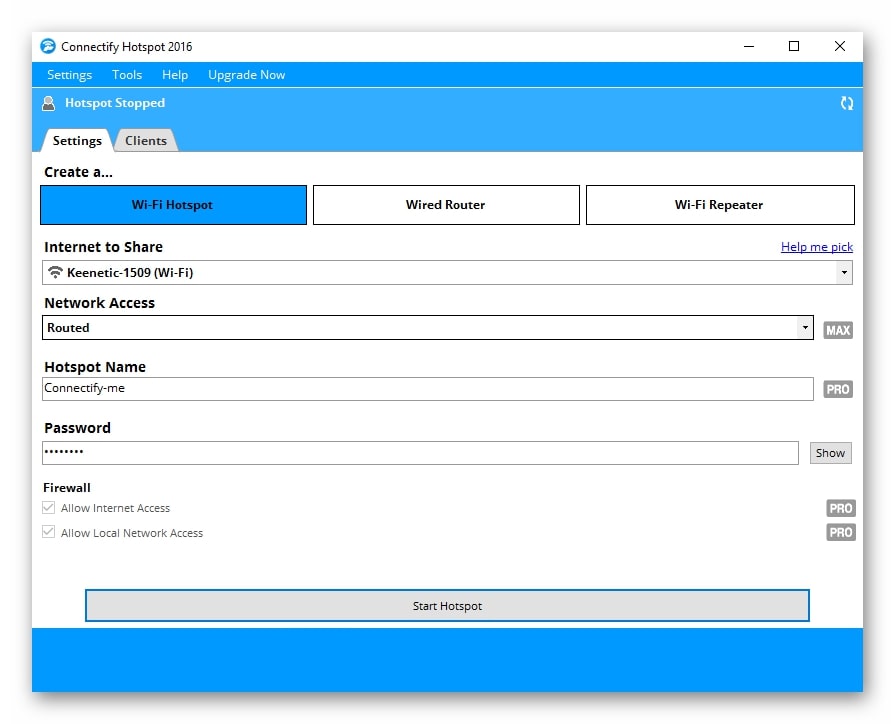The width and height of the screenshot is (895, 724).
Task: Click into the Hotspot Name text field
Action: pyautogui.click(x=428, y=389)
